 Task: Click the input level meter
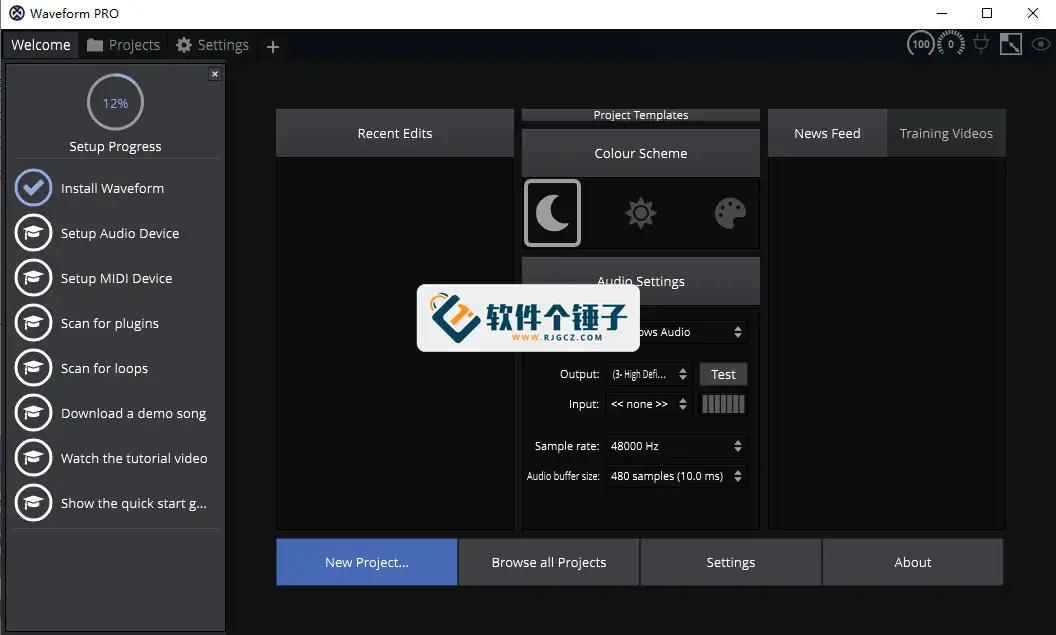pos(723,404)
